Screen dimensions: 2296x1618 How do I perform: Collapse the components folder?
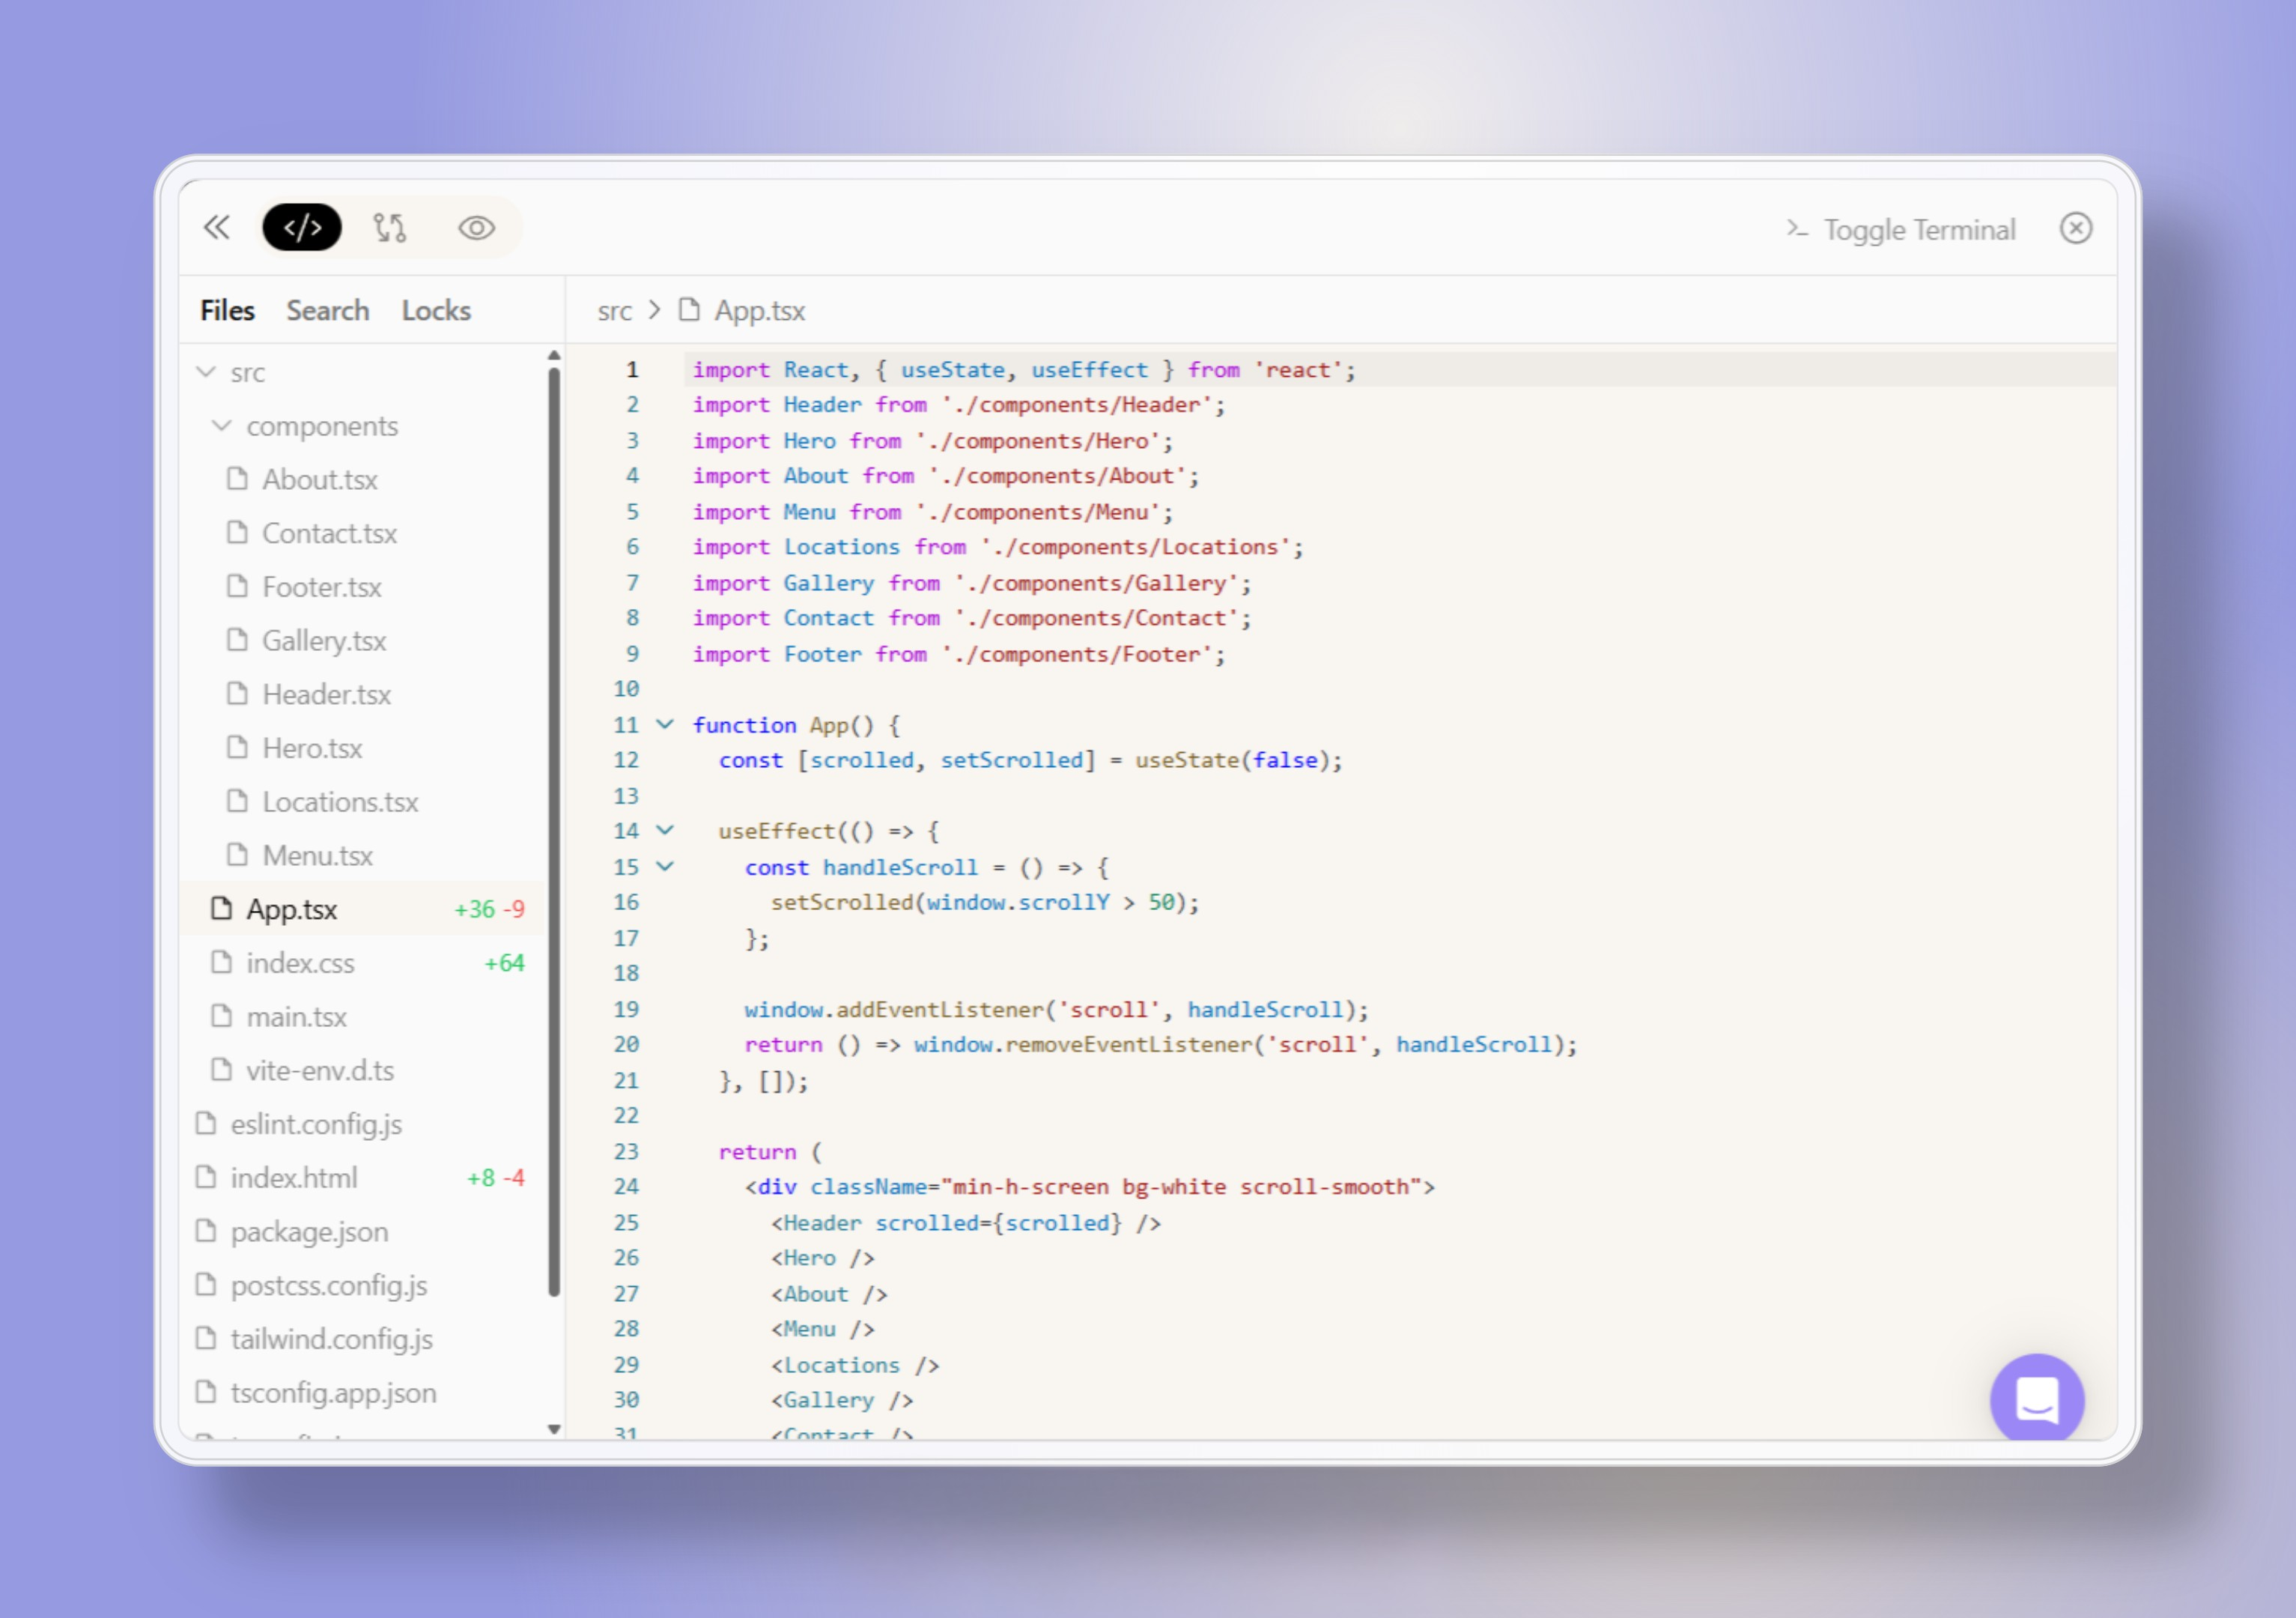coord(222,425)
